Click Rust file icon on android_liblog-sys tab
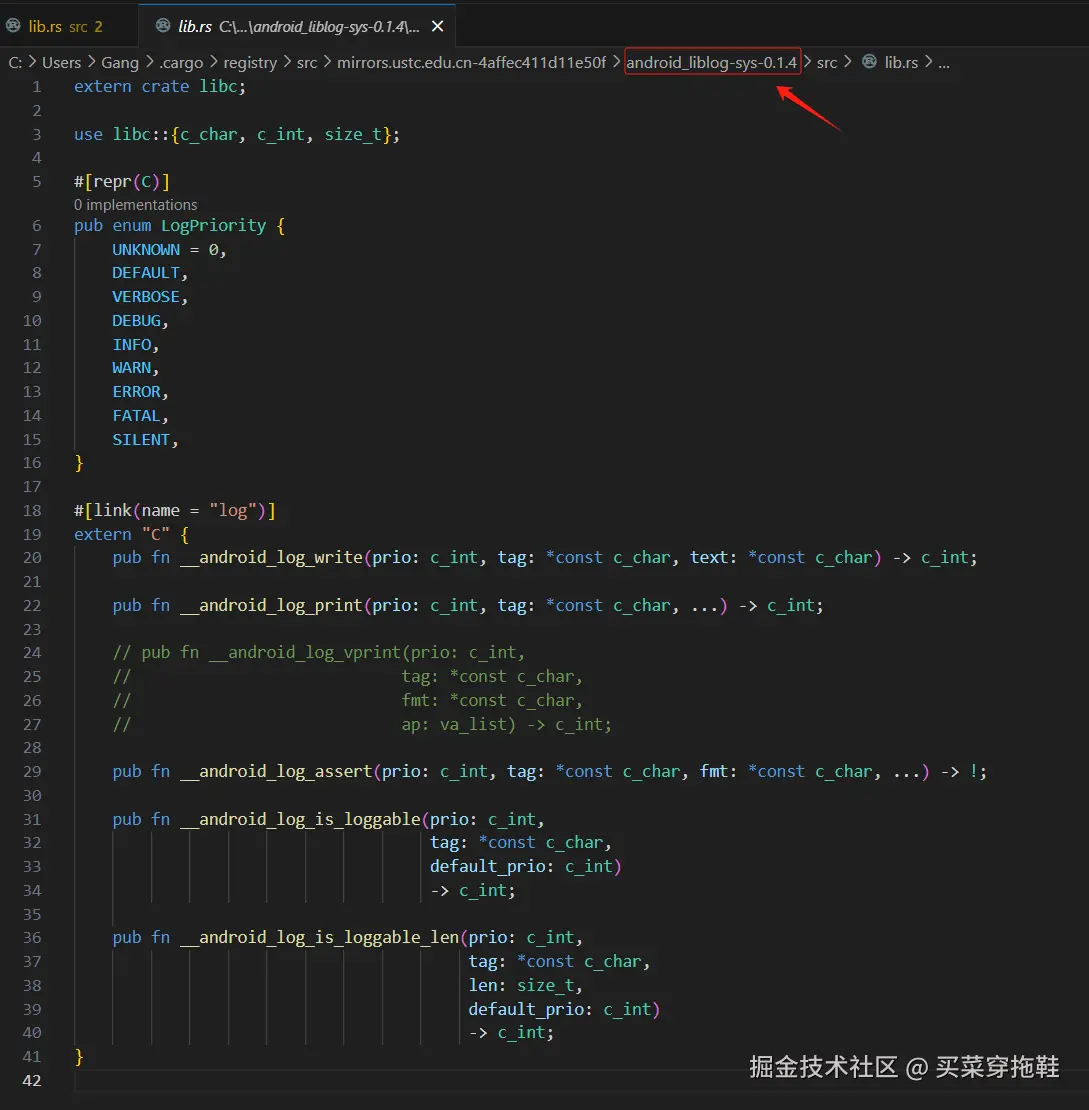 (x=163, y=26)
